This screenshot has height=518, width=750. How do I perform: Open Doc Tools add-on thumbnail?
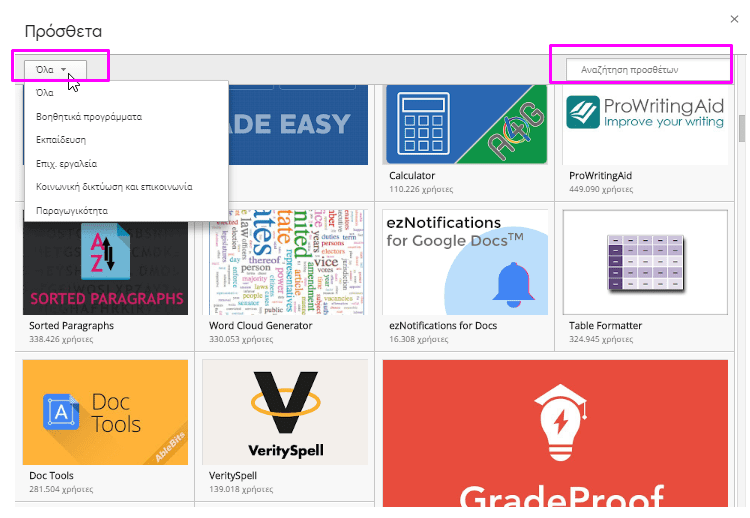click(x=105, y=412)
